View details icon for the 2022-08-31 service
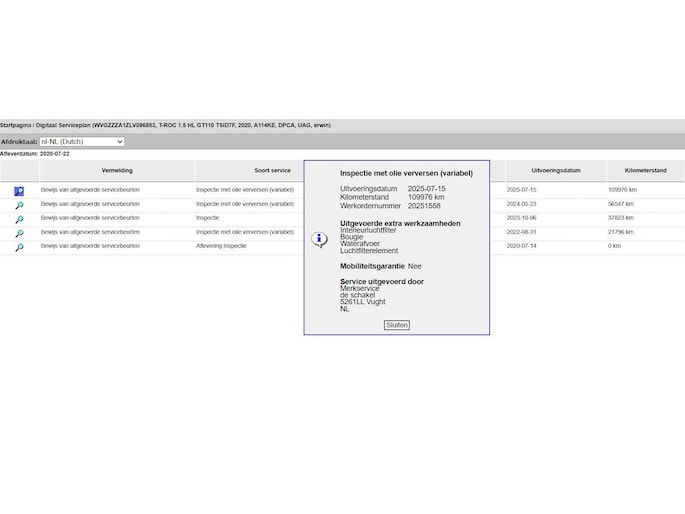 (x=19, y=232)
